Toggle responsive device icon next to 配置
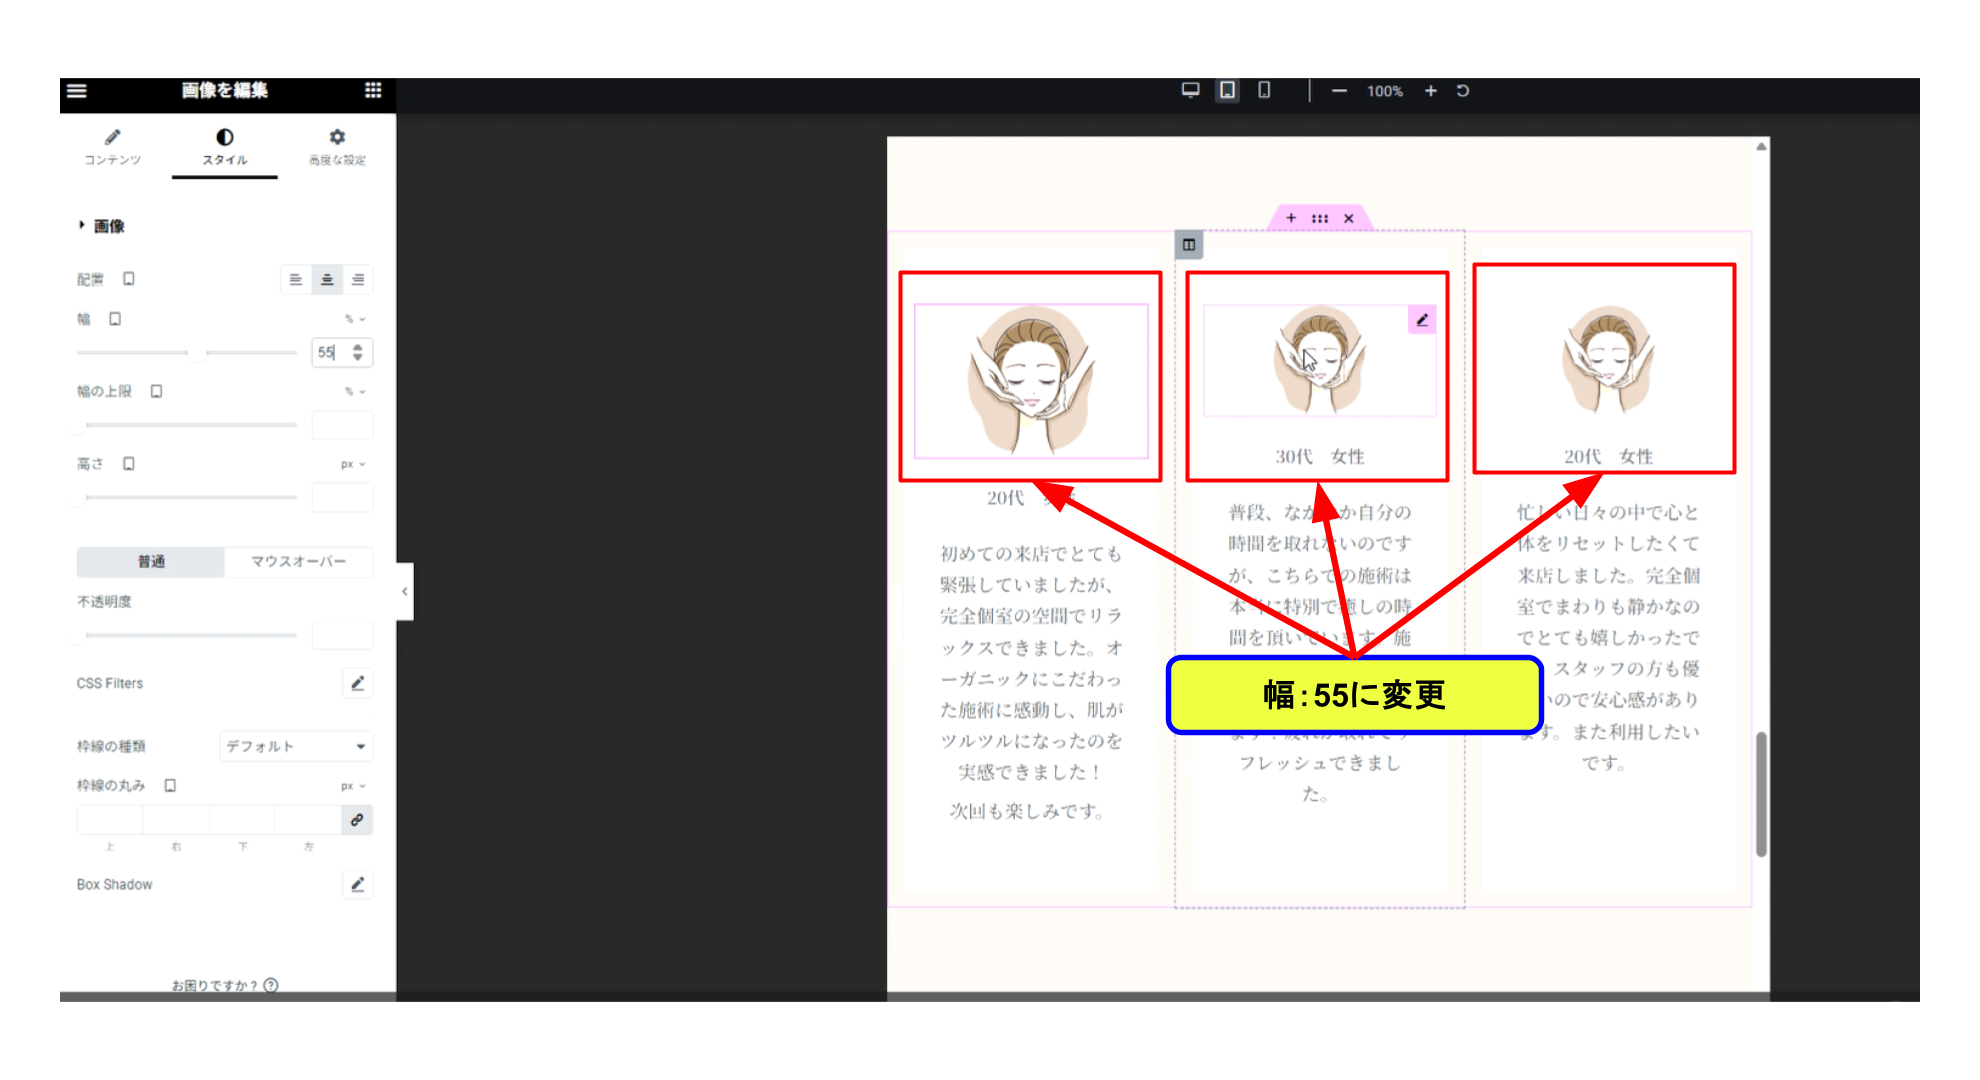 coord(129,279)
